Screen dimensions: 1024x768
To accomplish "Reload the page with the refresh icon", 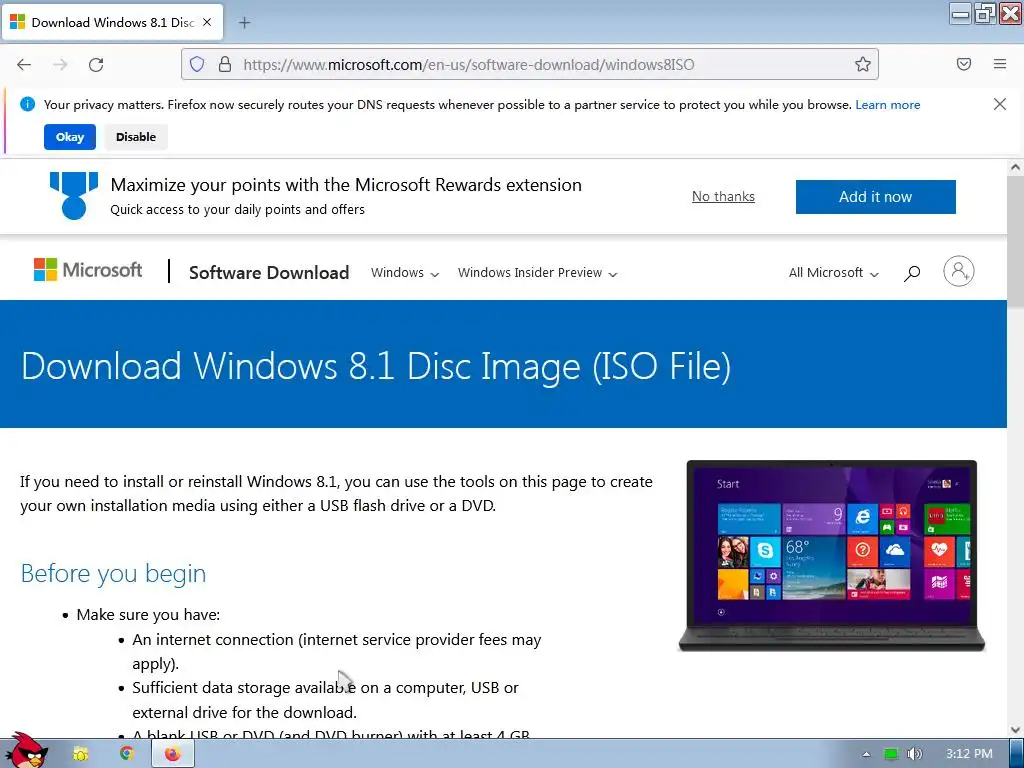I will [96, 65].
